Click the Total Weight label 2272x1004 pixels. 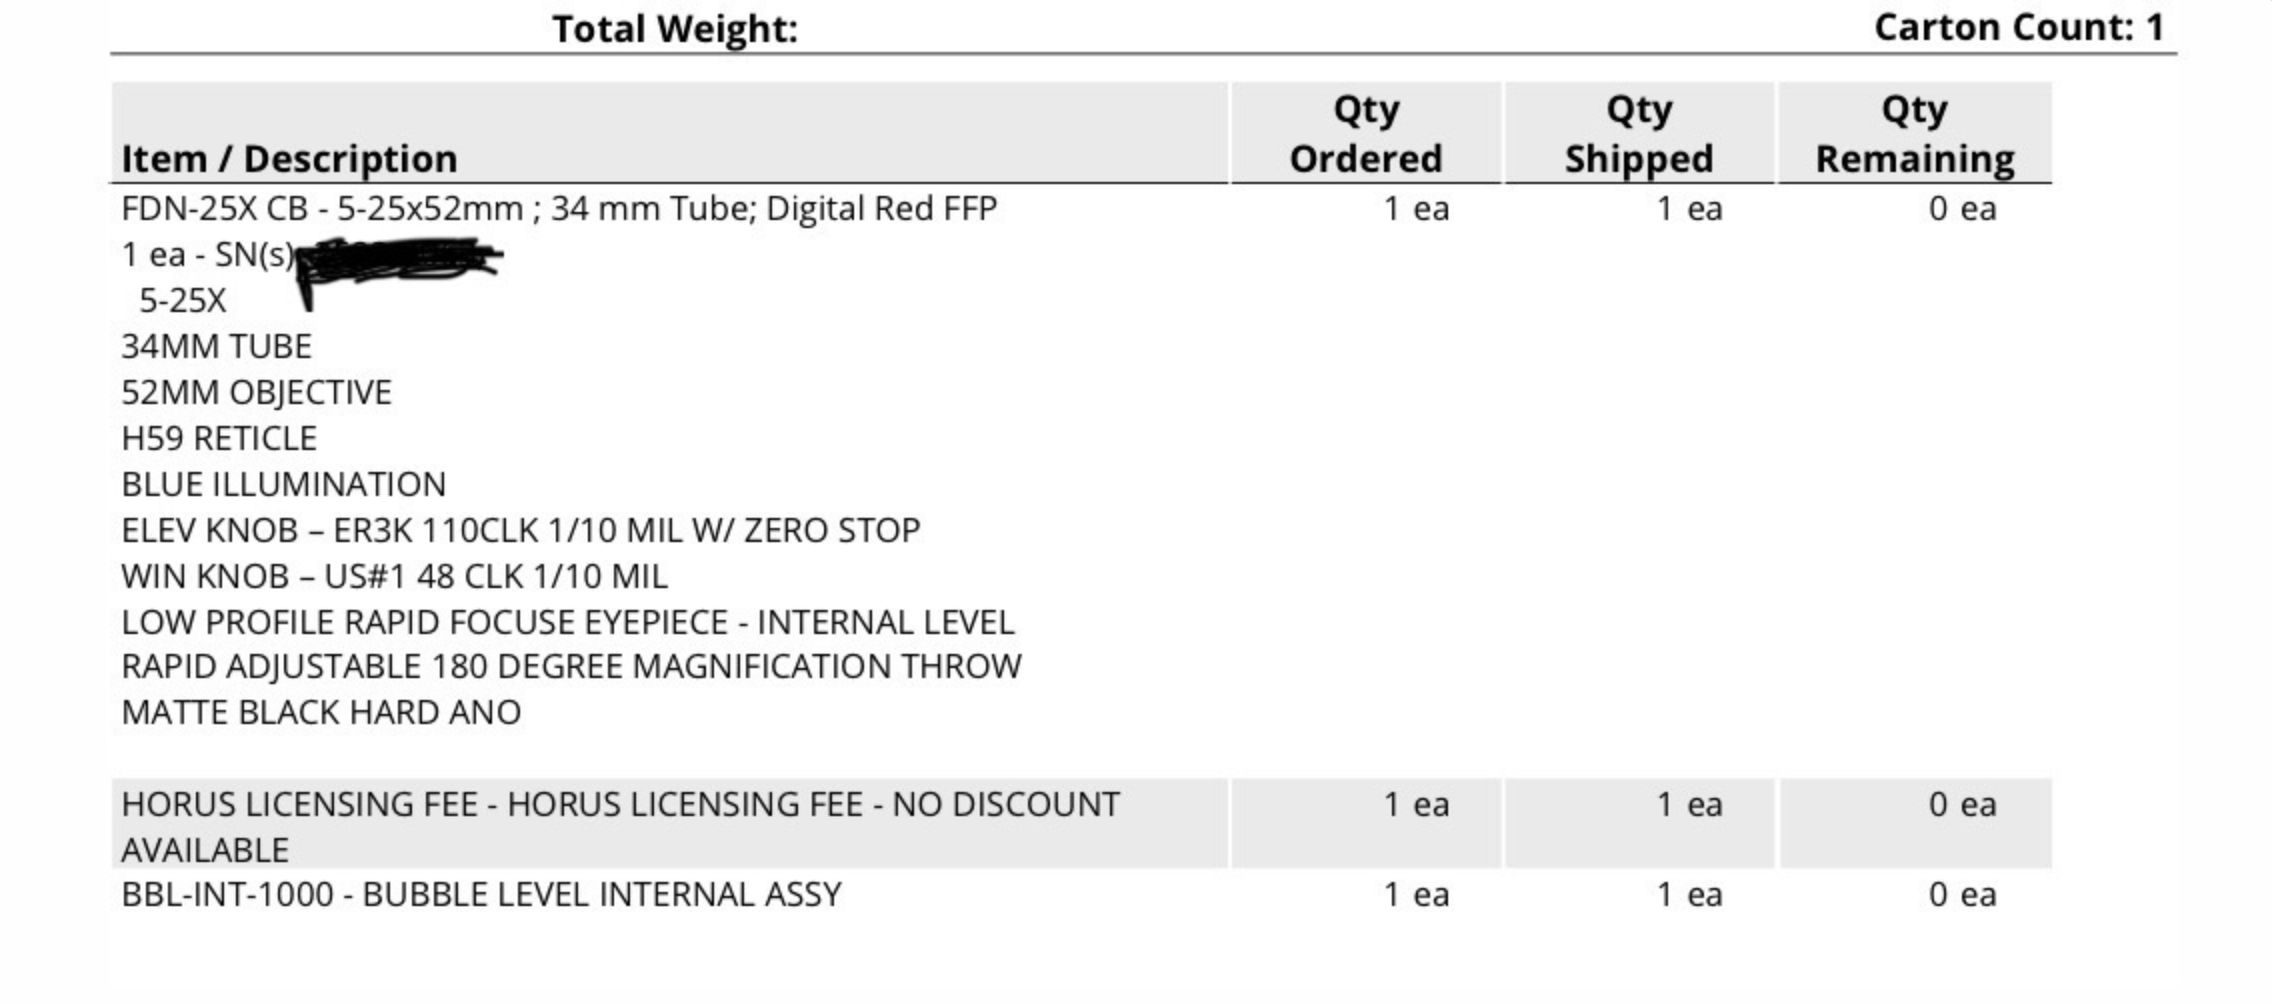click(x=675, y=28)
